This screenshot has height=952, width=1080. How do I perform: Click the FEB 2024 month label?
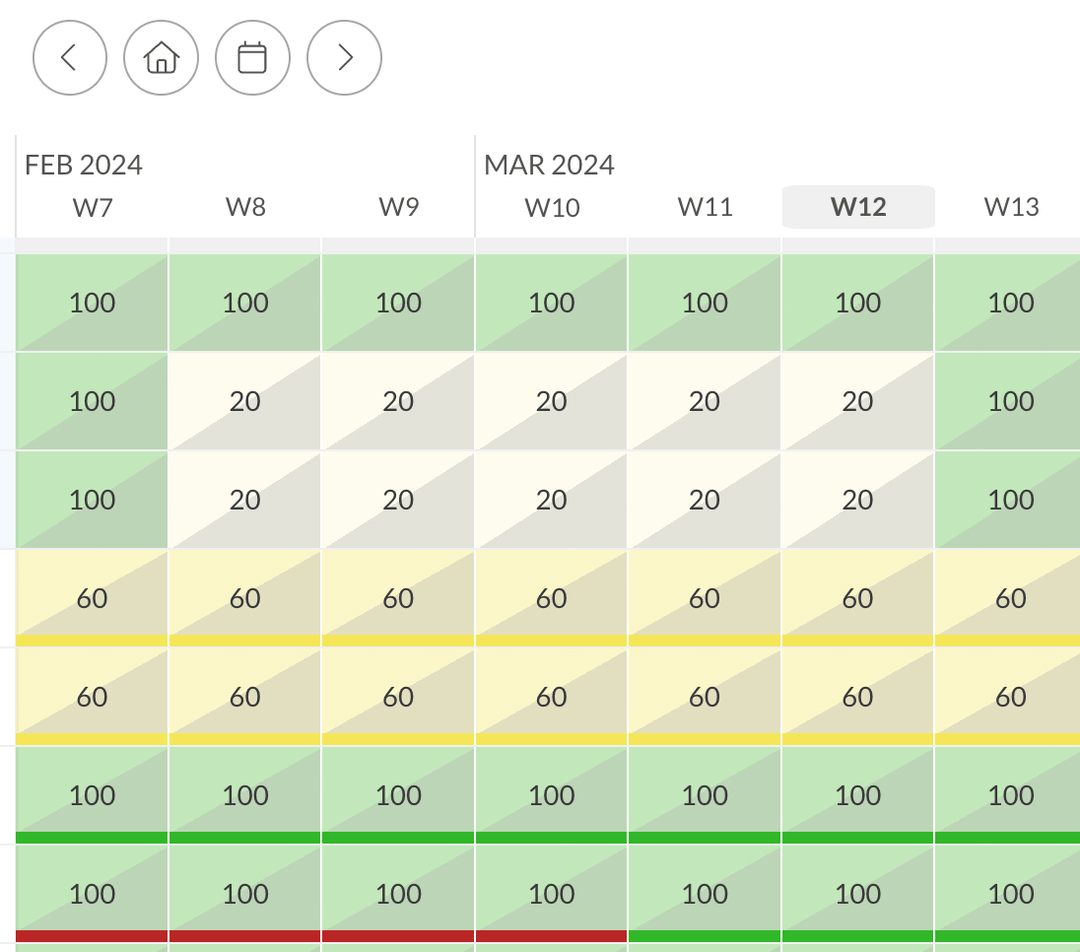point(83,165)
